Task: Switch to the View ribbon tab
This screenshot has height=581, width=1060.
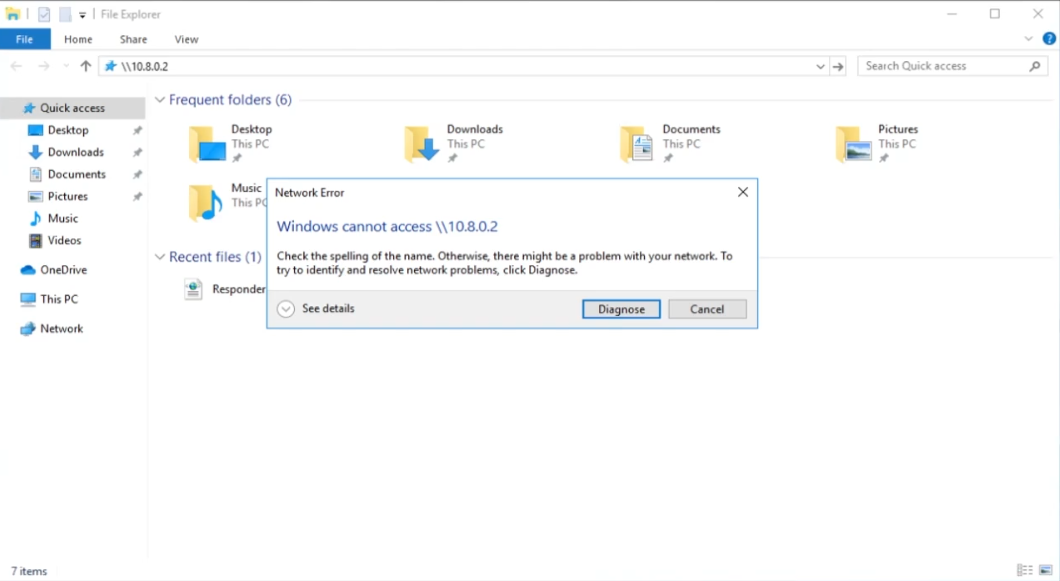Action: click(186, 39)
